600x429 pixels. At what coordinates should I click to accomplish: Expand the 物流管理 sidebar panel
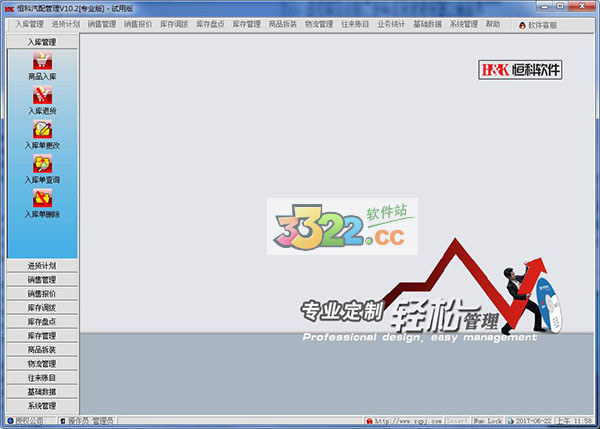coord(42,364)
